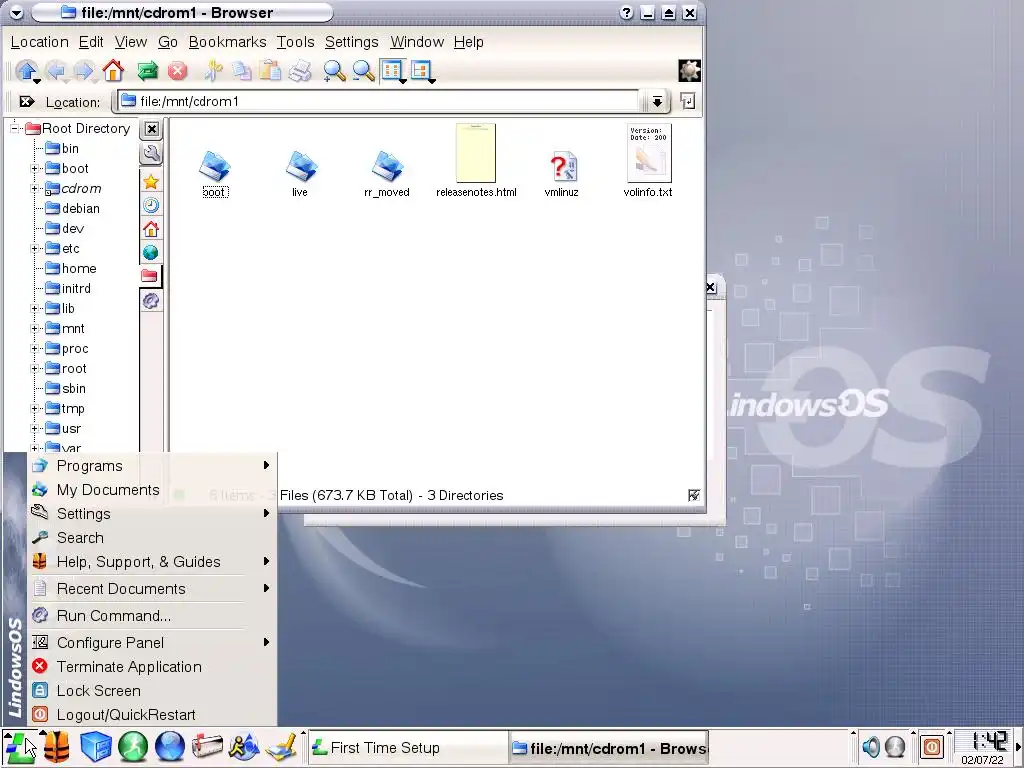Expand the cdrom tree folder
Image resolution: width=1024 pixels, height=768 pixels.
[34, 189]
